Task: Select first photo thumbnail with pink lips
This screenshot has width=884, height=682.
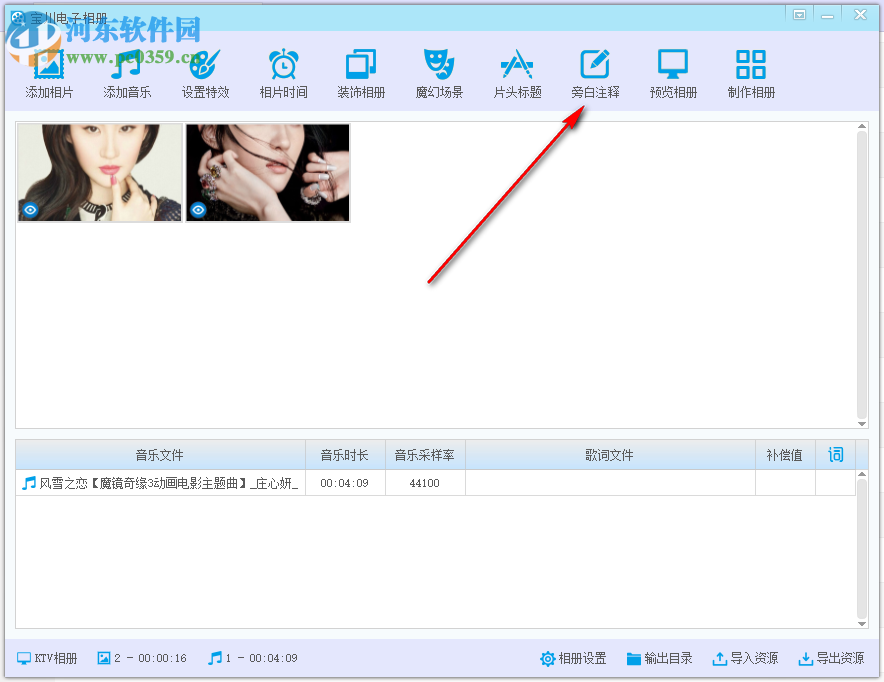Action: pos(100,172)
